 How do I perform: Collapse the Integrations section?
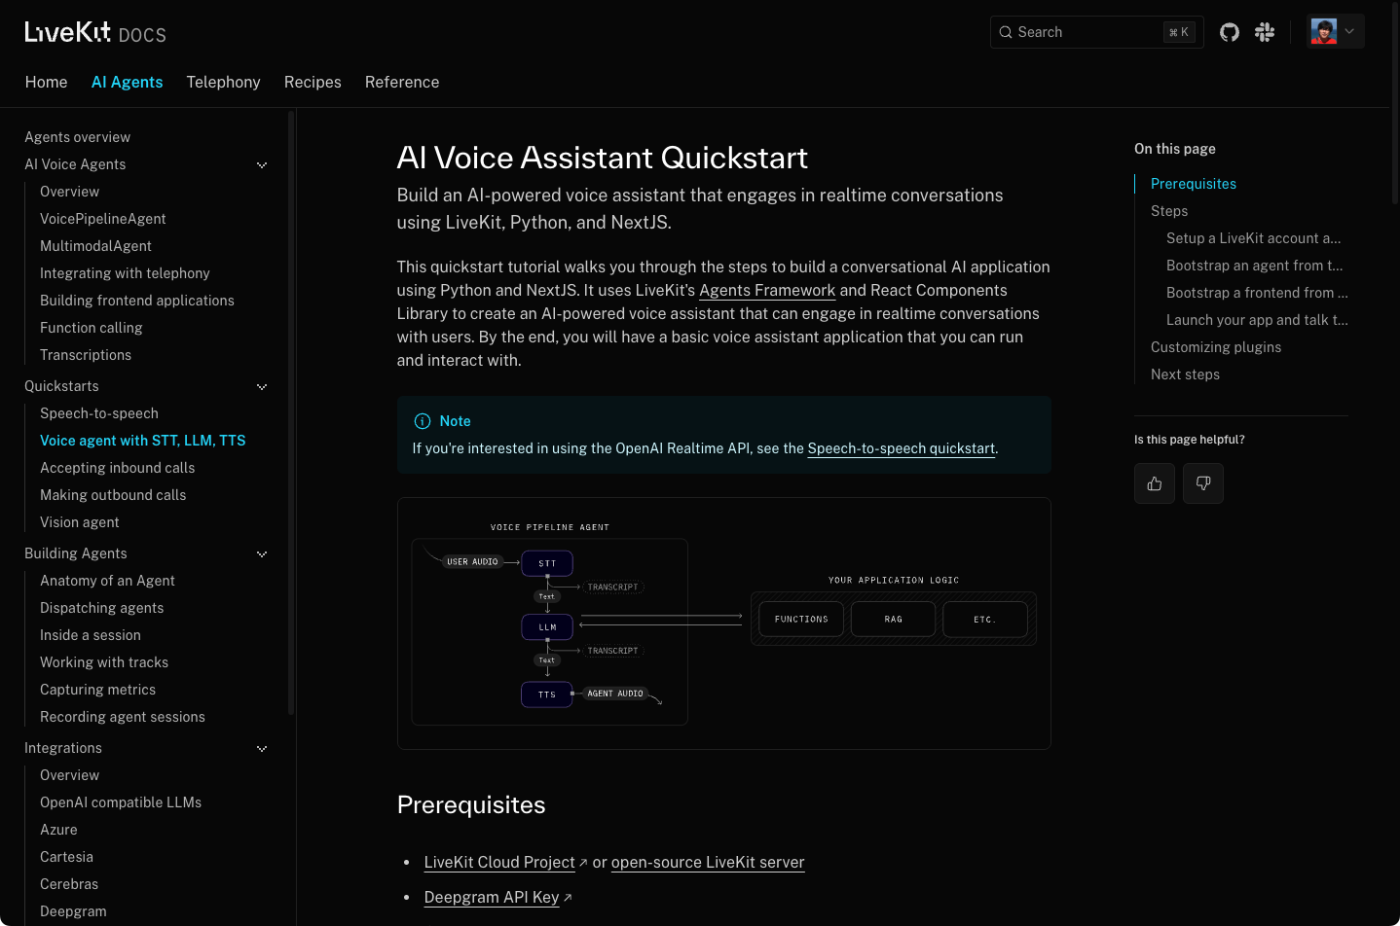click(x=262, y=749)
